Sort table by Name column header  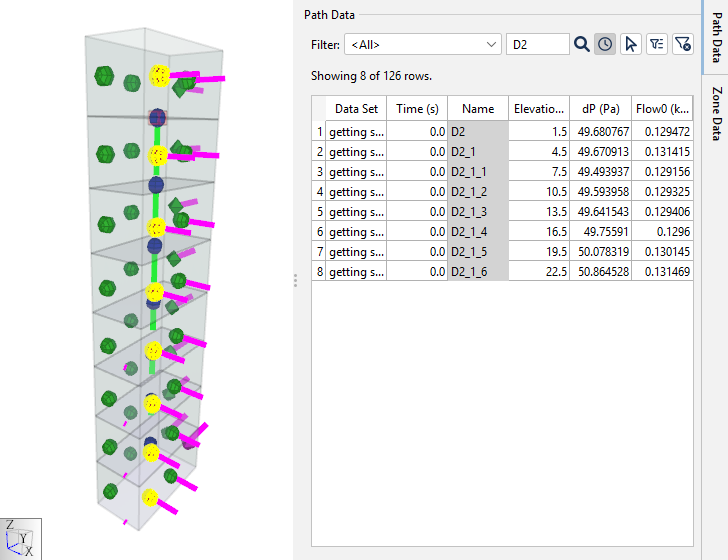click(x=478, y=109)
